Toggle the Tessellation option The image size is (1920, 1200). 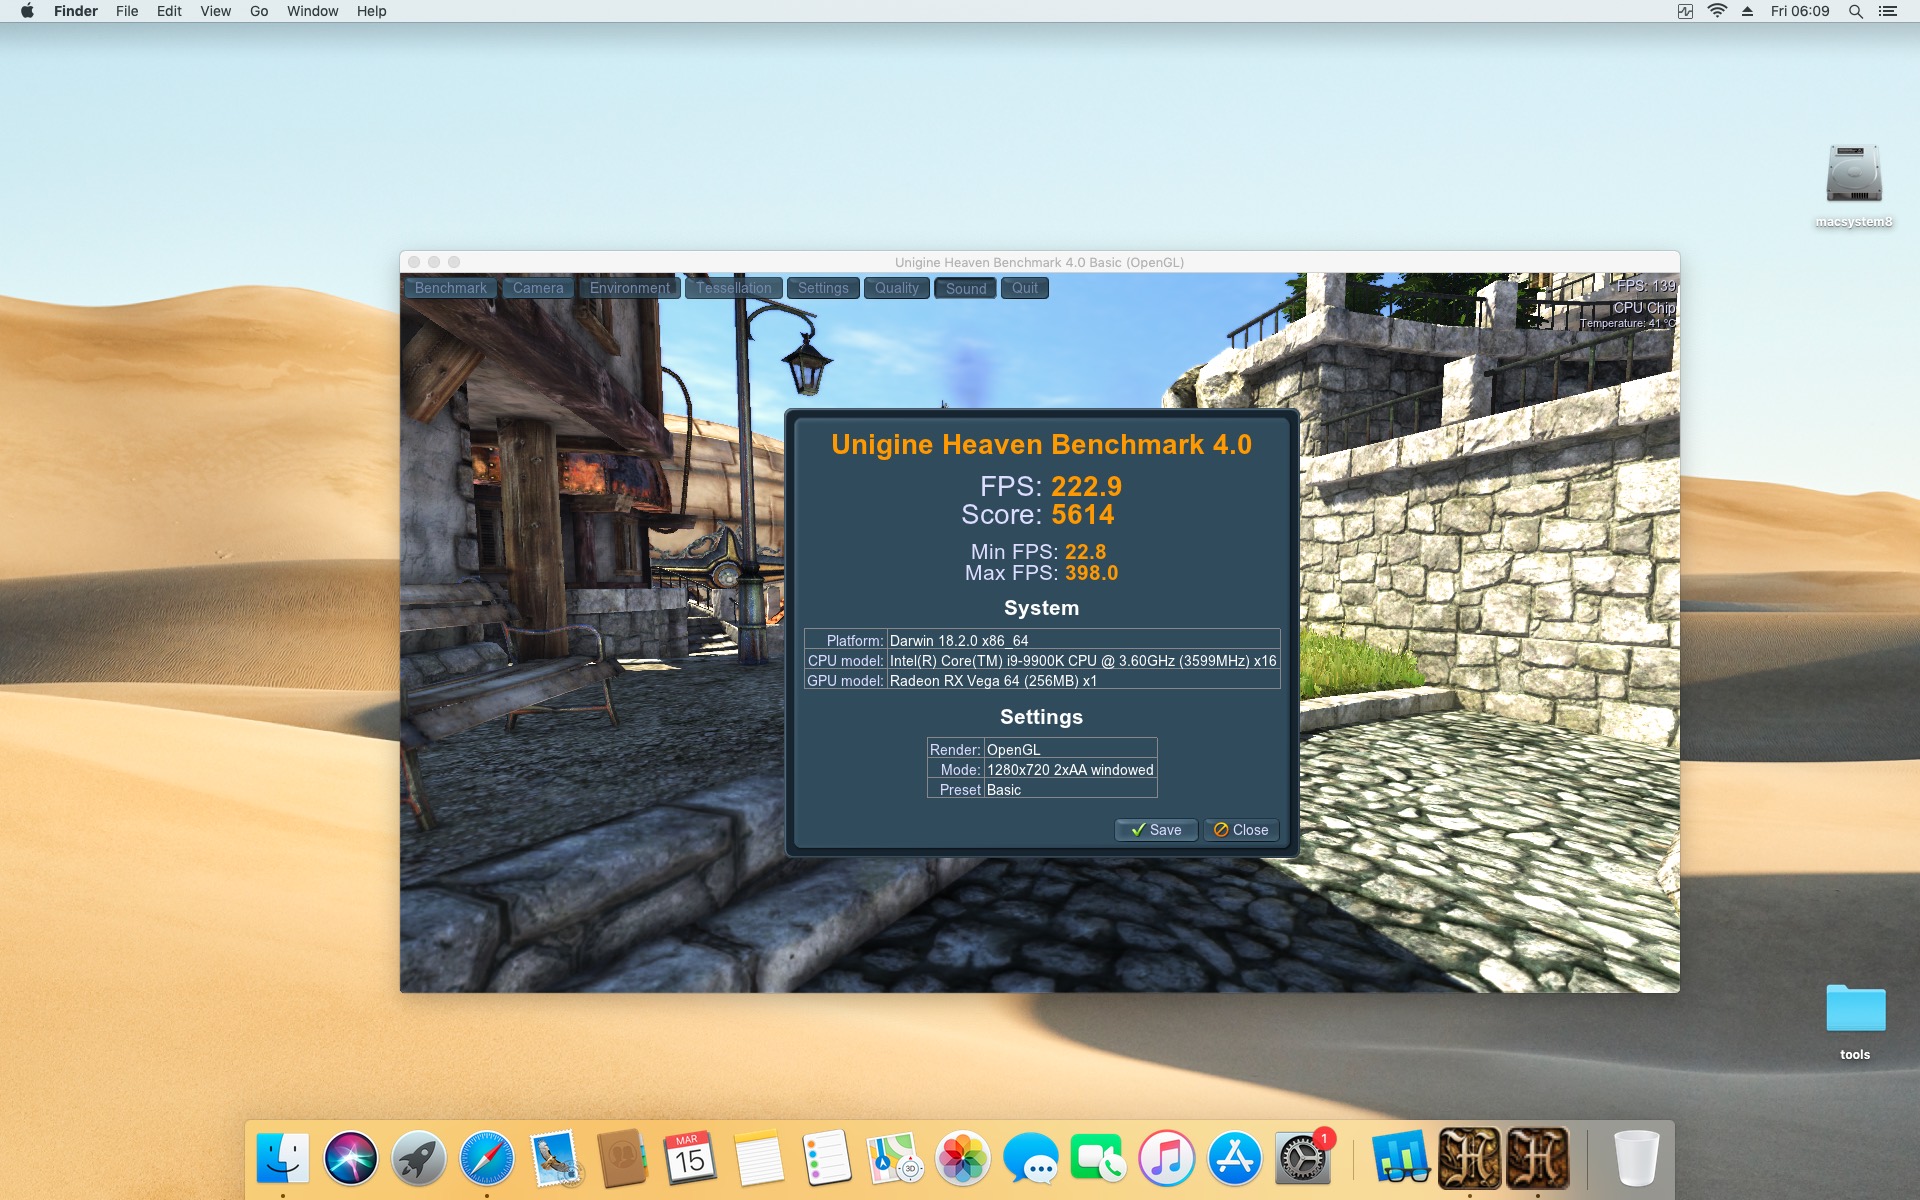pos(733,288)
